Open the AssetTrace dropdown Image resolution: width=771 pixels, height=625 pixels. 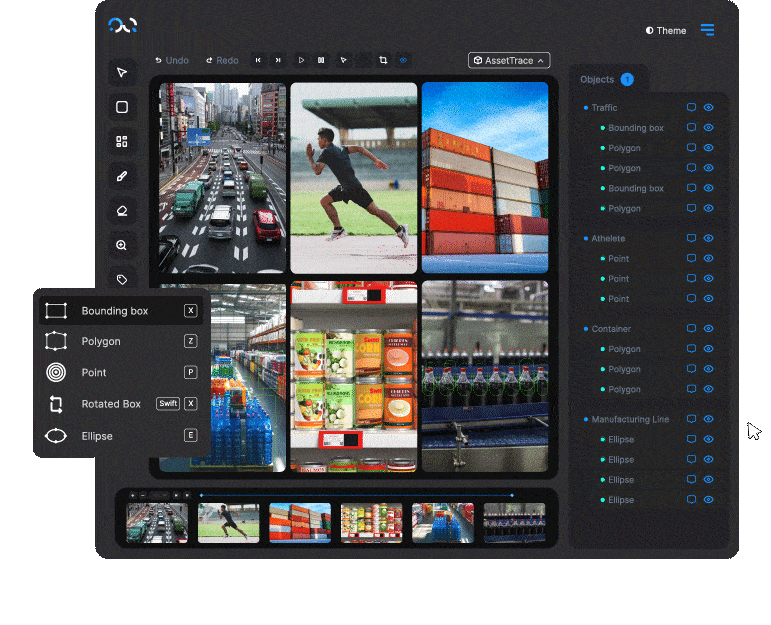tap(509, 61)
